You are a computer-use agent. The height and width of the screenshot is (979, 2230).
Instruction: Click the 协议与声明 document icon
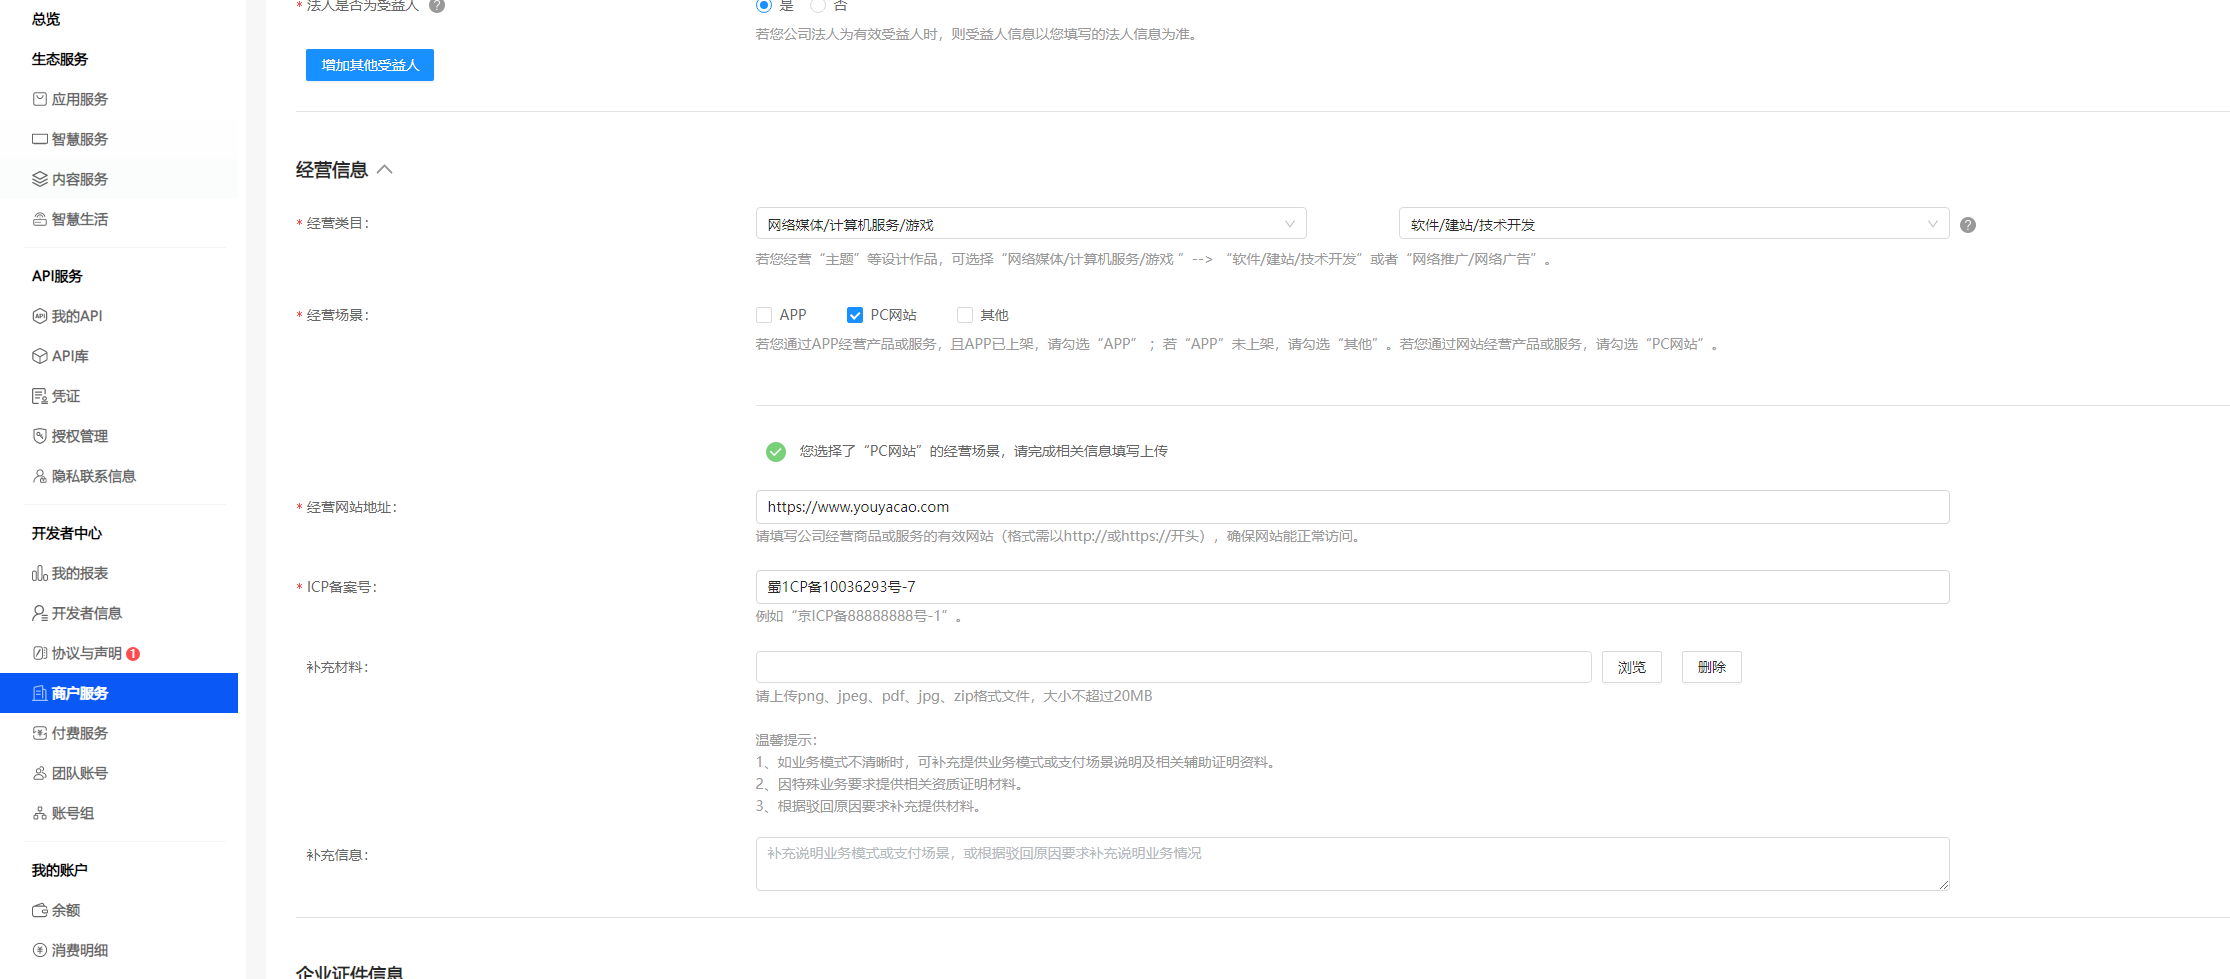point(40,653)
